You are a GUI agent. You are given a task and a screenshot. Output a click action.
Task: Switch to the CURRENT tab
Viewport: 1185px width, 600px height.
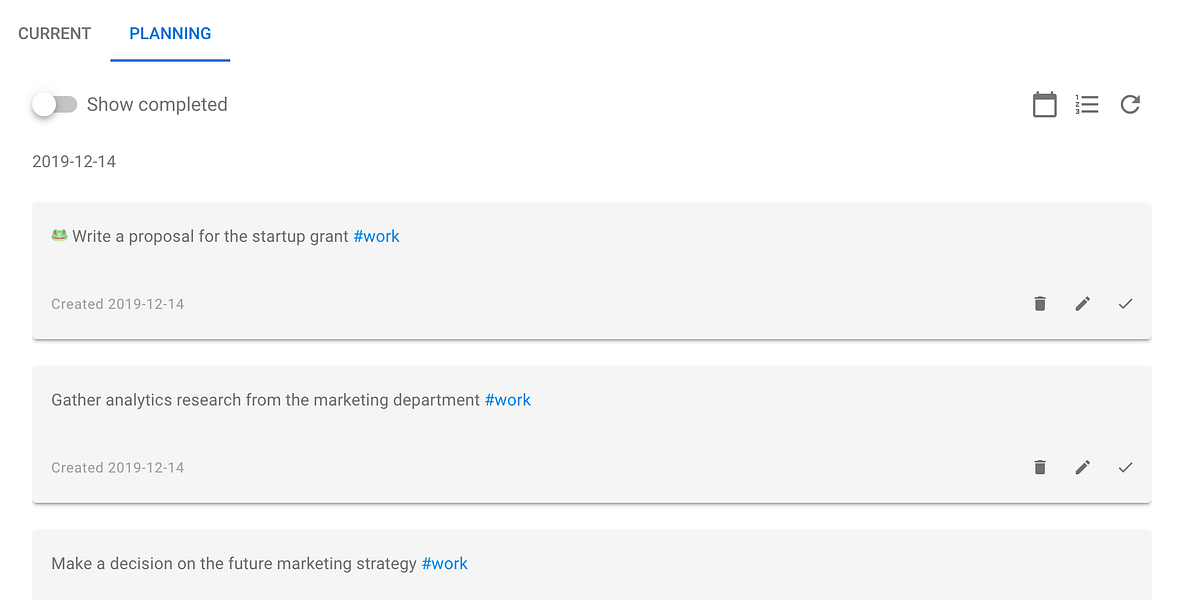point(54,33)
